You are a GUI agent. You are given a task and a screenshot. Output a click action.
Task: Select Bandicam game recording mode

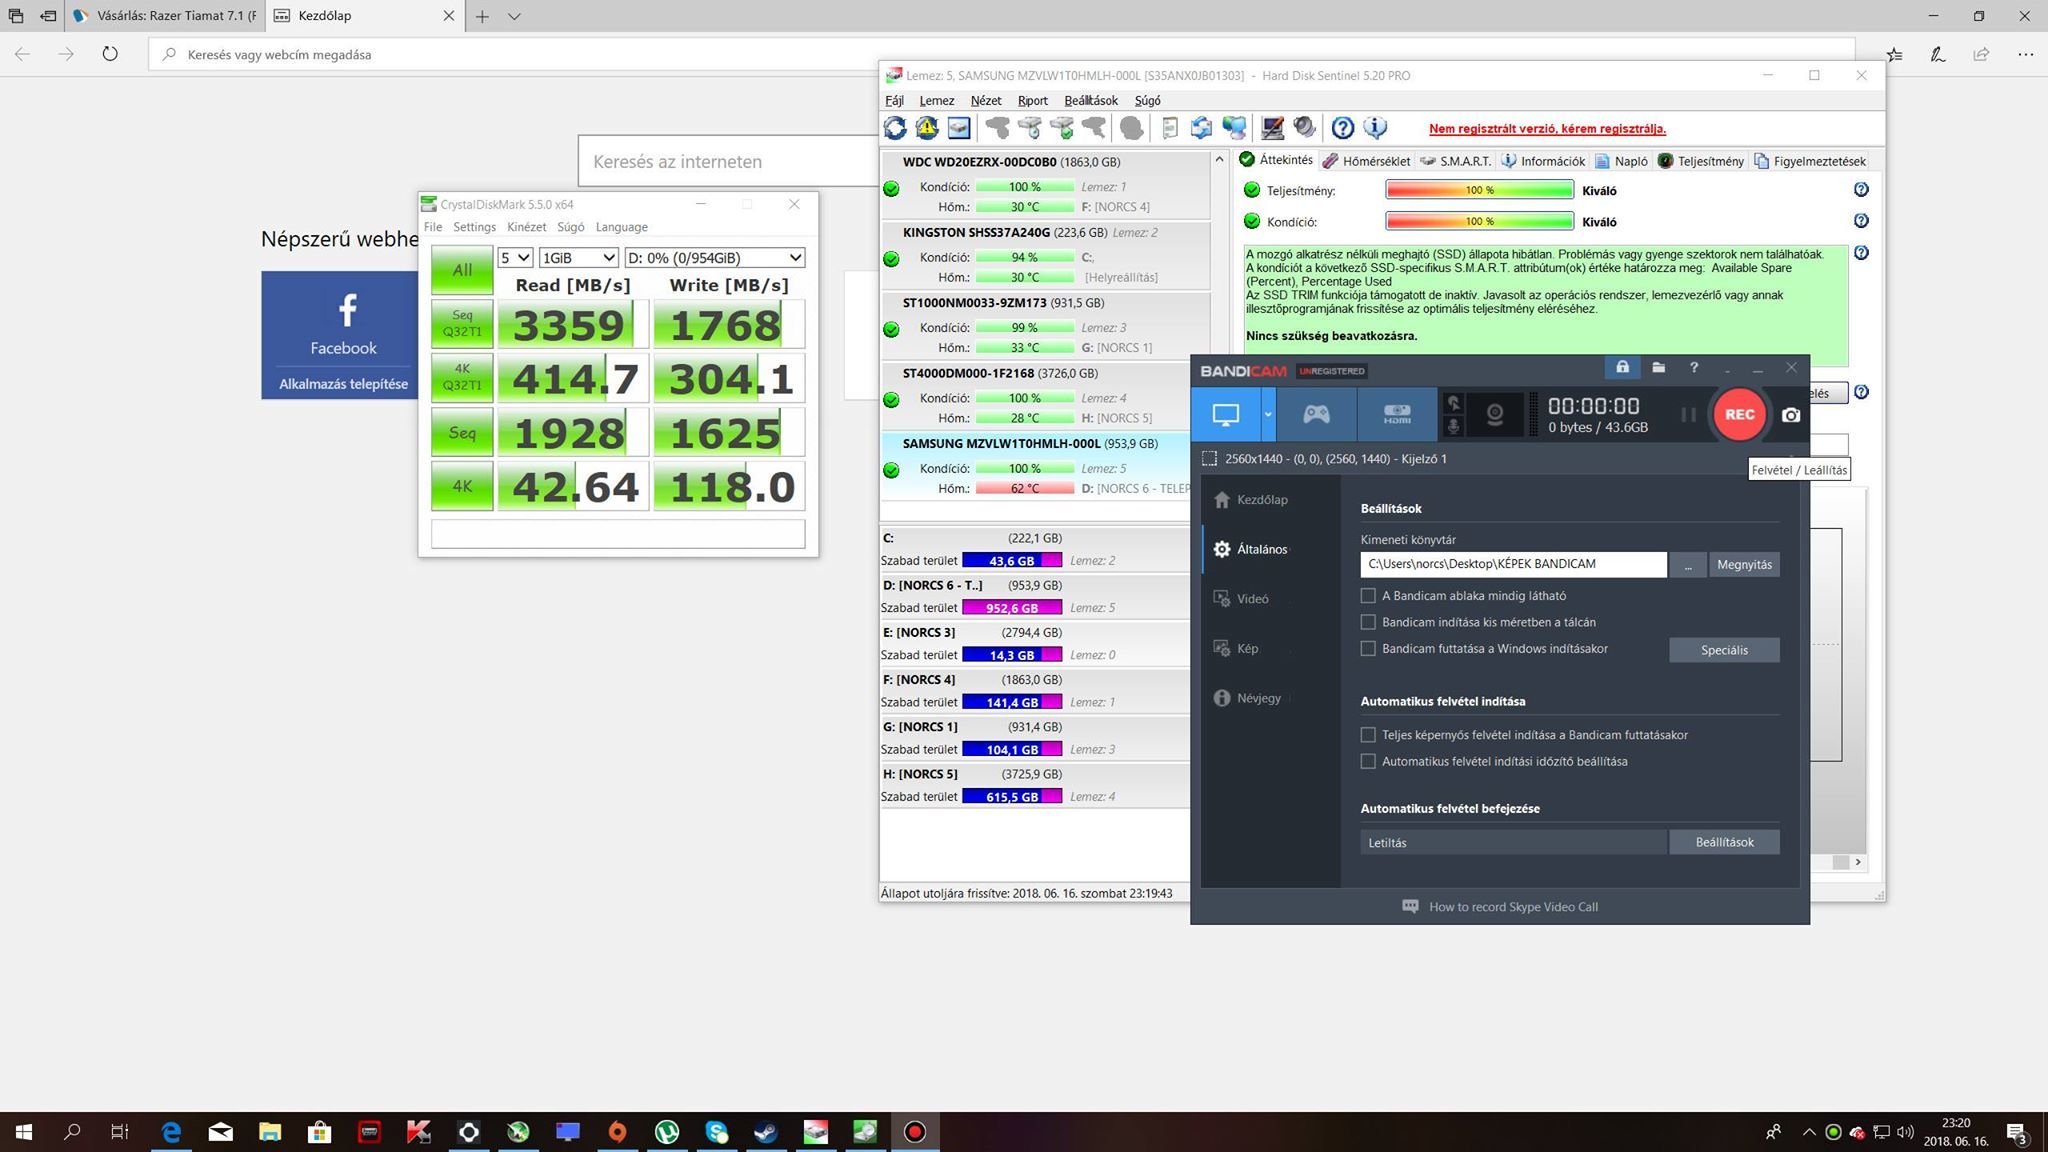point(1316,414)
